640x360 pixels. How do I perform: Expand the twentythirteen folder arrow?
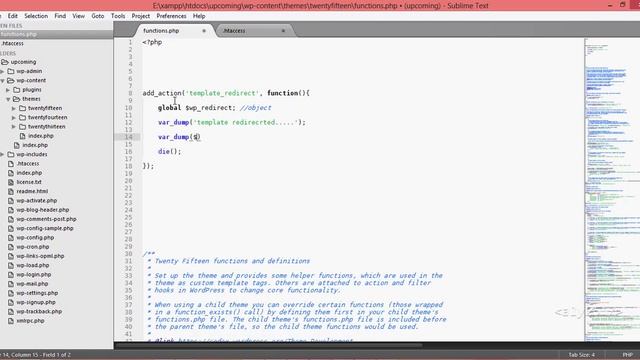coord(14,127)
